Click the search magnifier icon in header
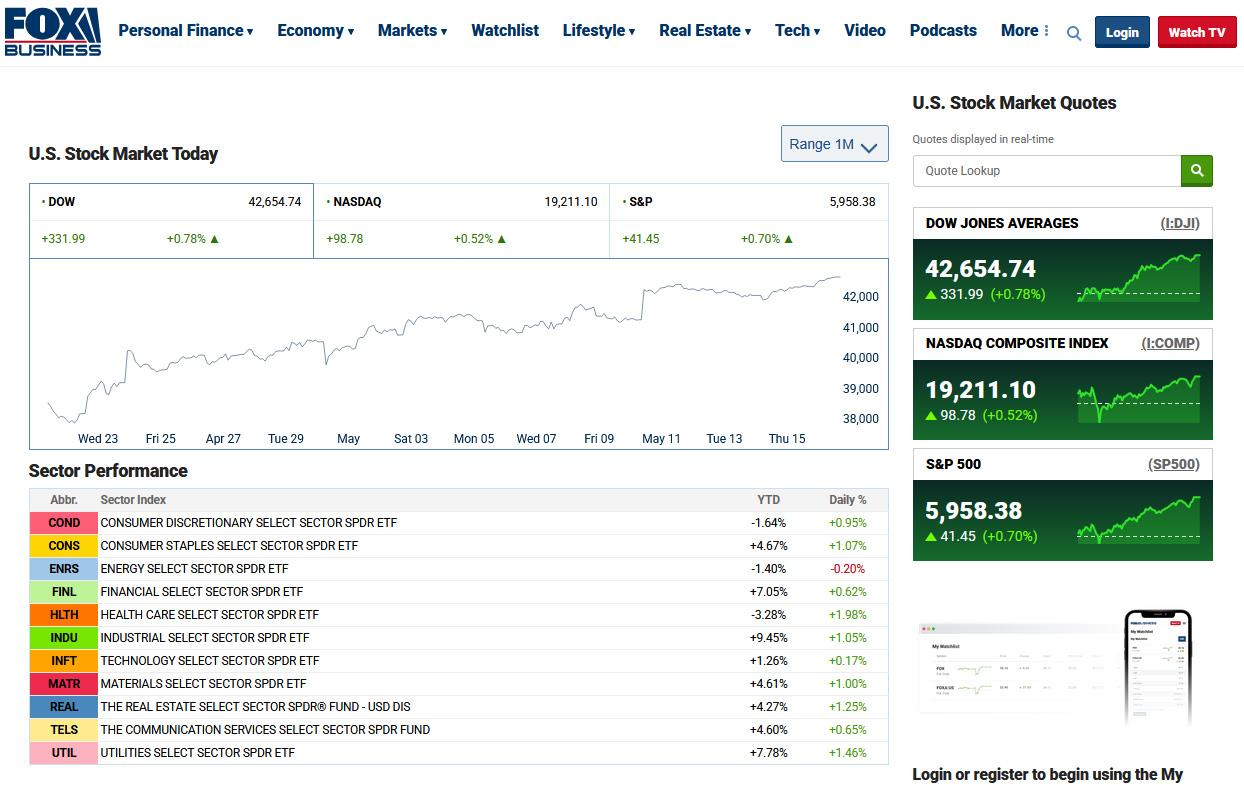 [1074, 33]
